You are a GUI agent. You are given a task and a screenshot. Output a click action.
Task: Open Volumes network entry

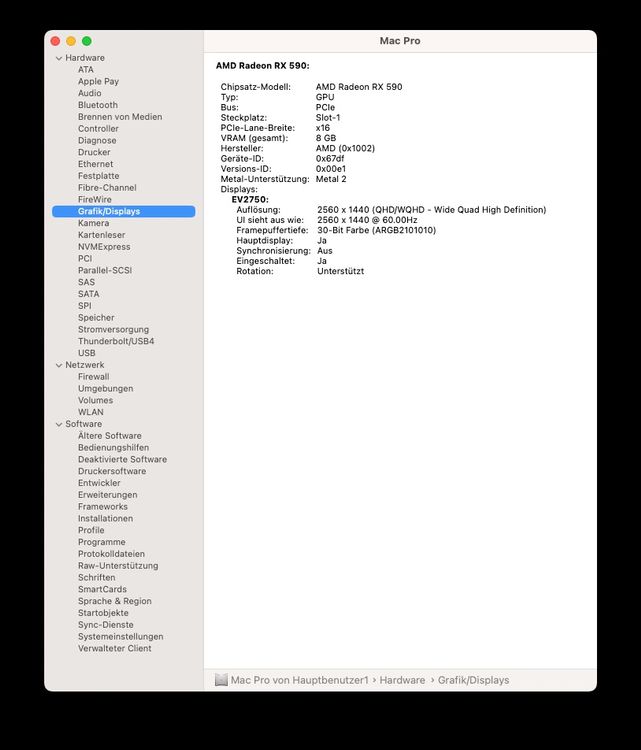coord(95,400)
